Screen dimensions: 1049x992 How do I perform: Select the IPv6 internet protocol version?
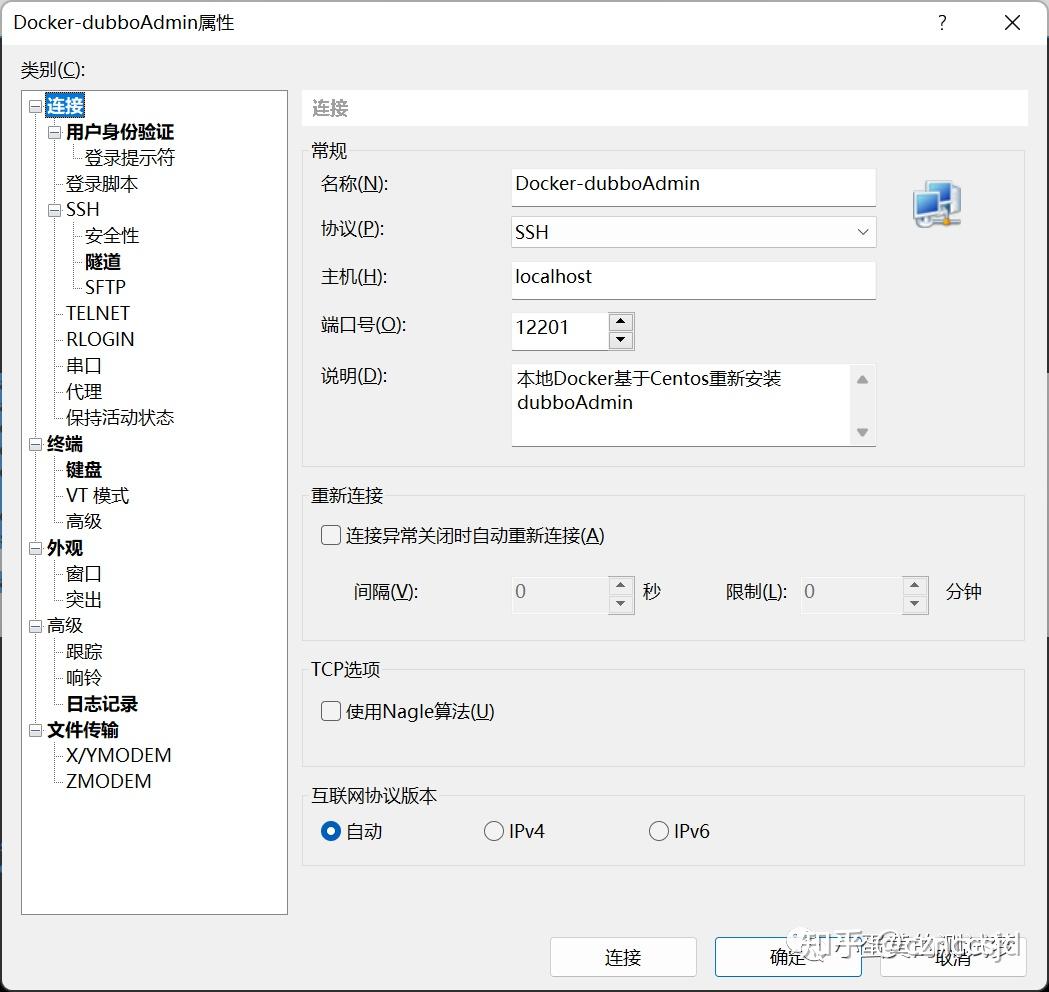click(x=659, y=831)
